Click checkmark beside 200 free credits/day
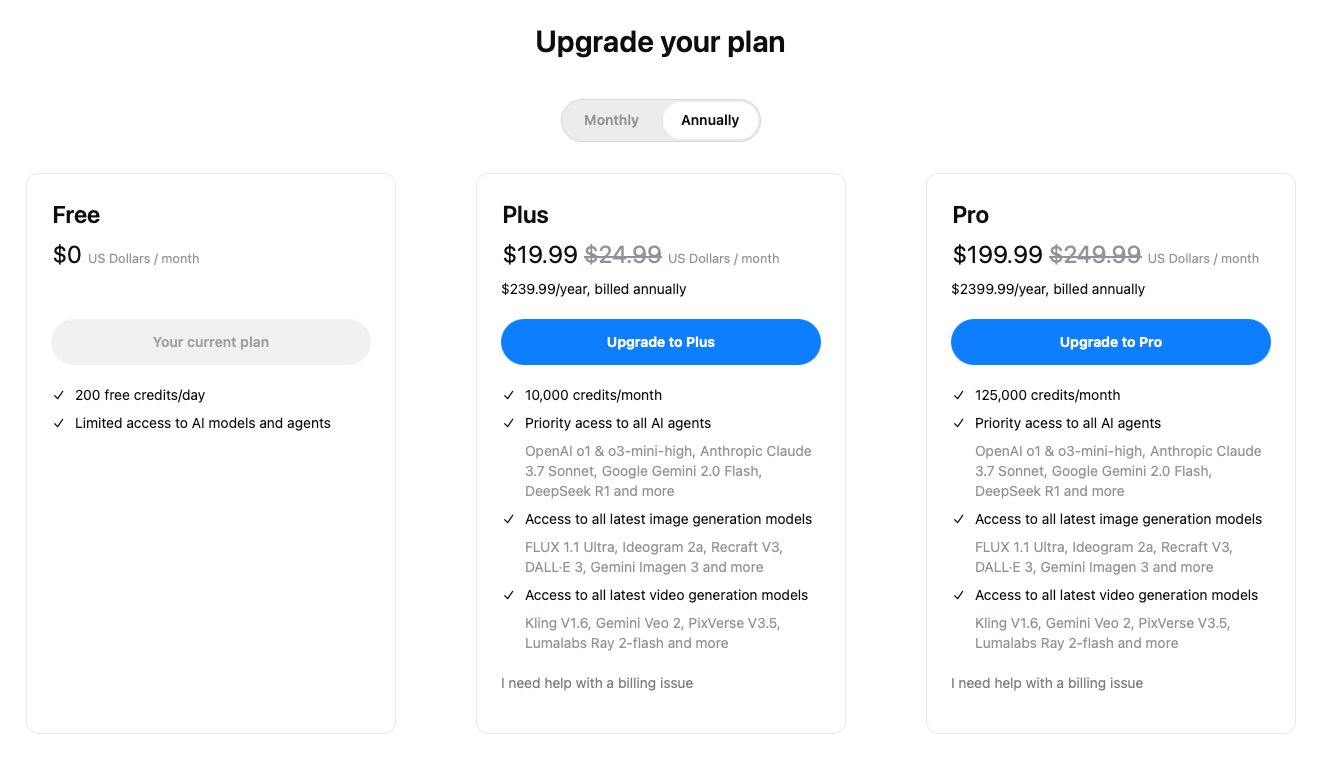Viewport: 1339px width, 764px height. point(59,395)
